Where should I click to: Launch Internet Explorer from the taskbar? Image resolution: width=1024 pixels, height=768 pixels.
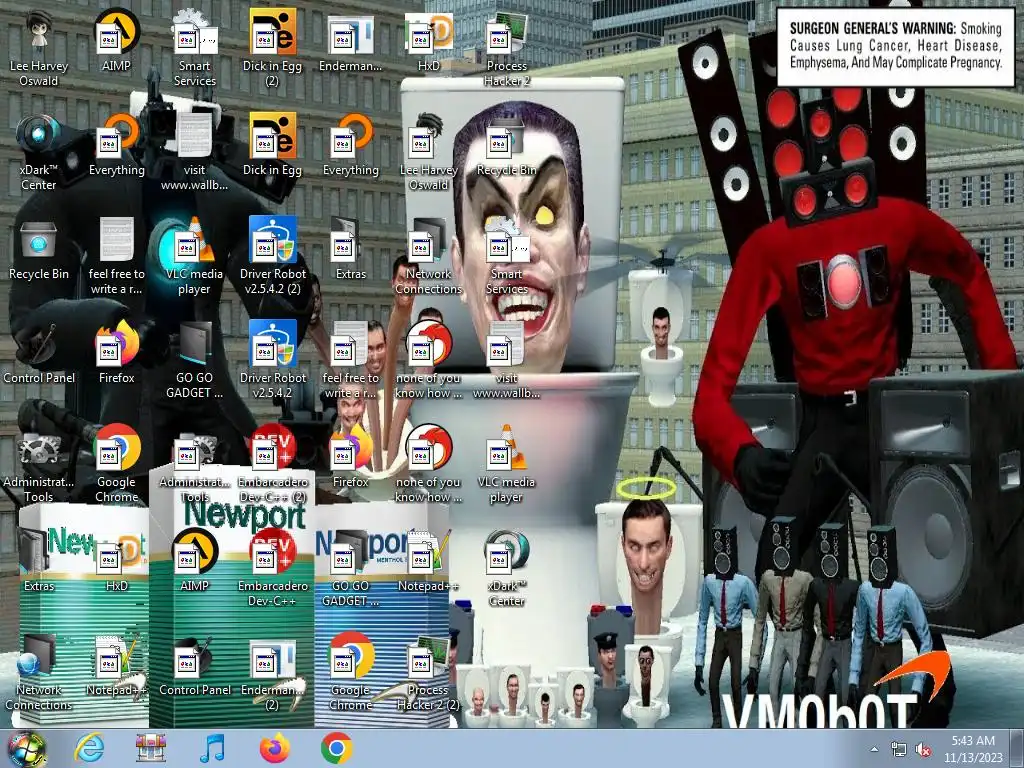[x=89, y=748]
